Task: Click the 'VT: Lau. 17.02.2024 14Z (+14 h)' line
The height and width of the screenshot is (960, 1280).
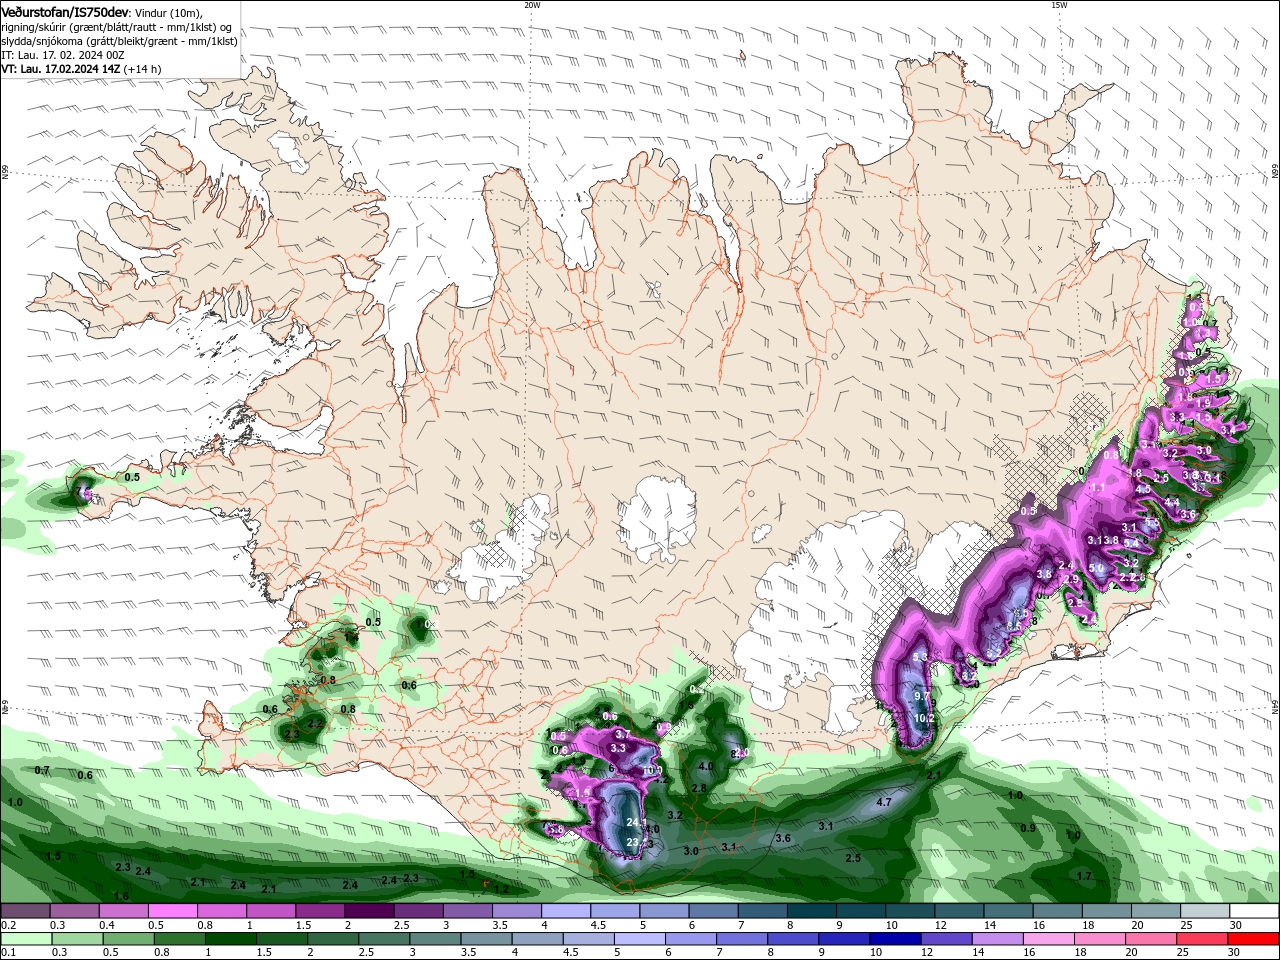Action: point(81,69)
